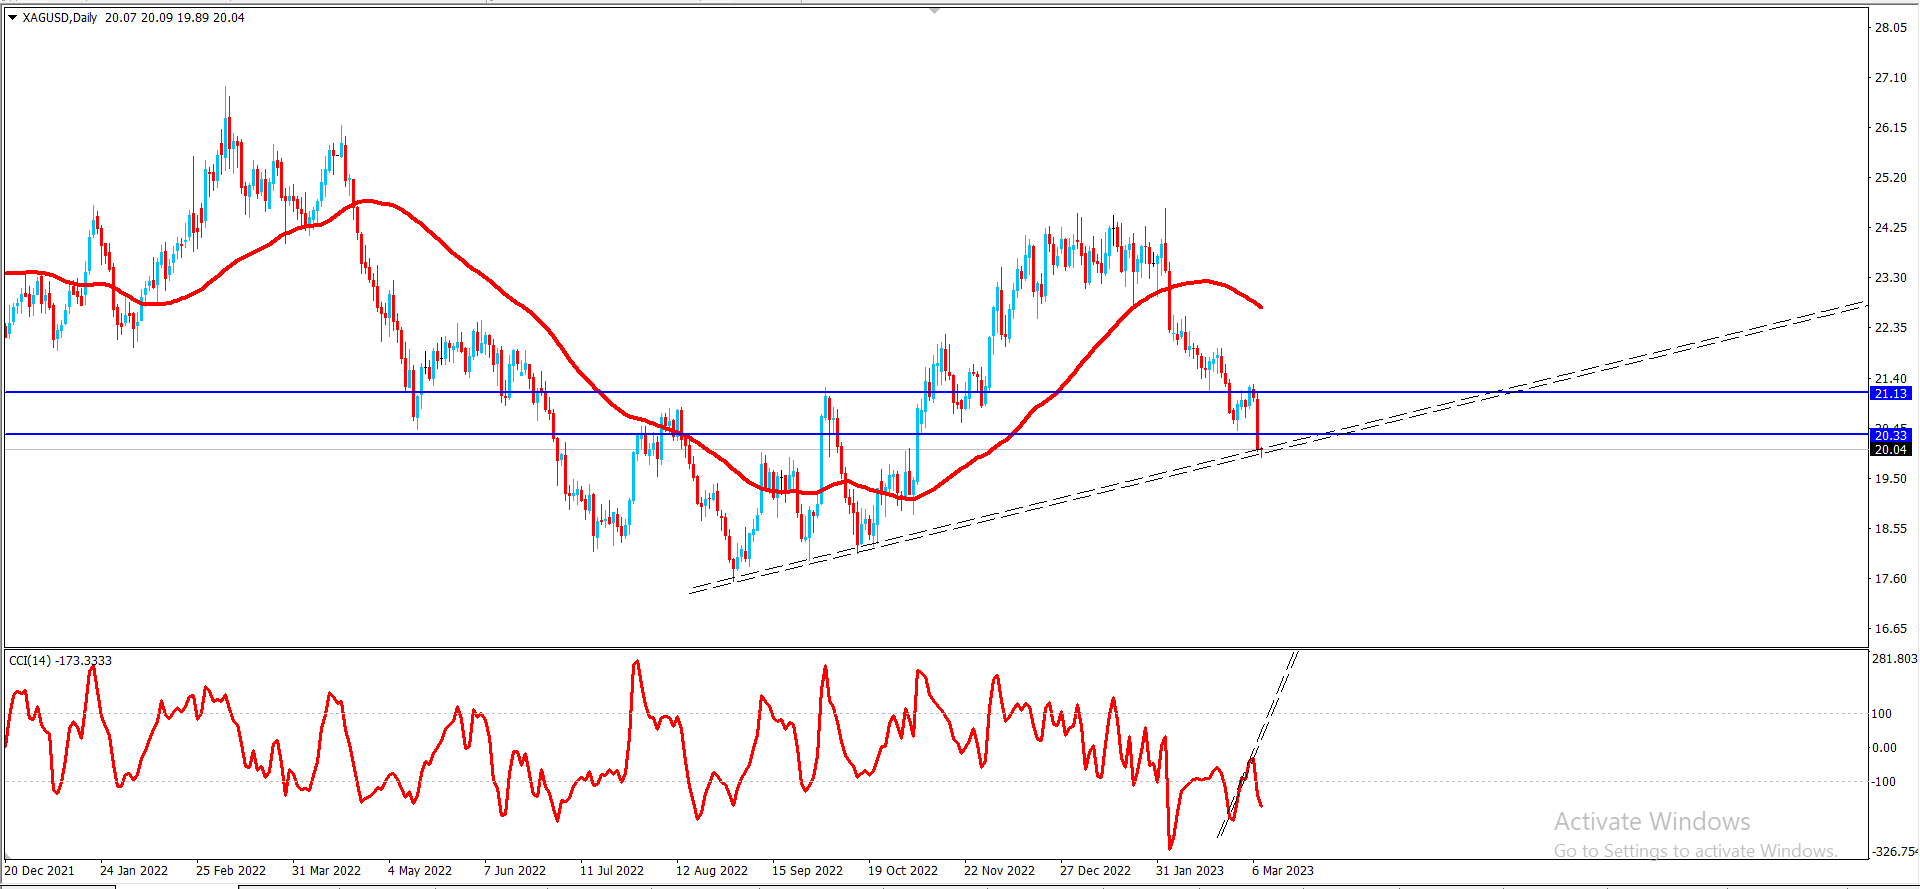Click the 20.33 blue price tag

pos(1890,435)
